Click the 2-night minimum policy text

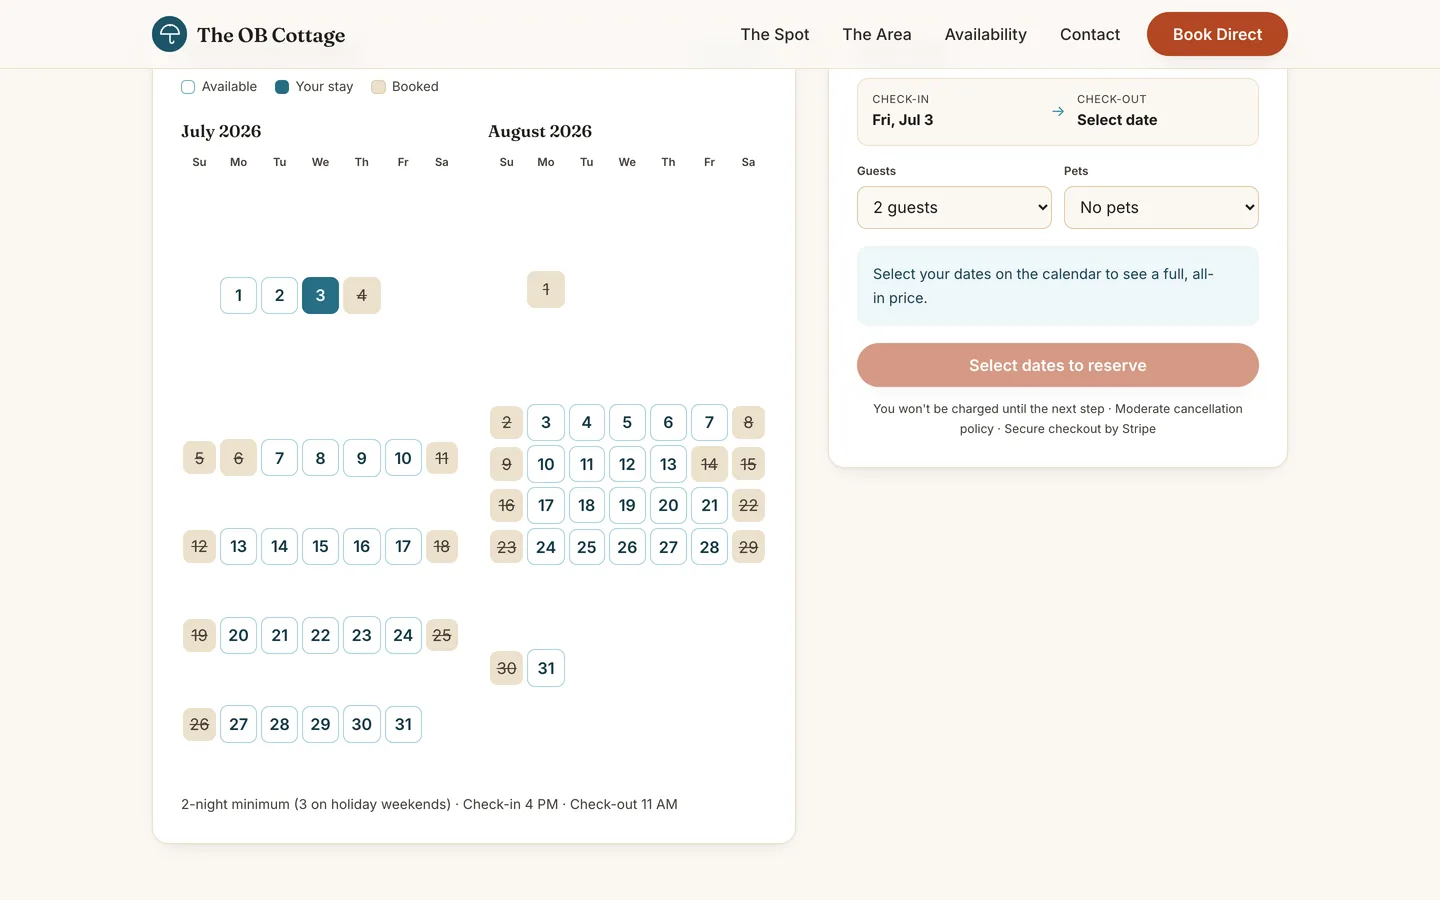429,804
